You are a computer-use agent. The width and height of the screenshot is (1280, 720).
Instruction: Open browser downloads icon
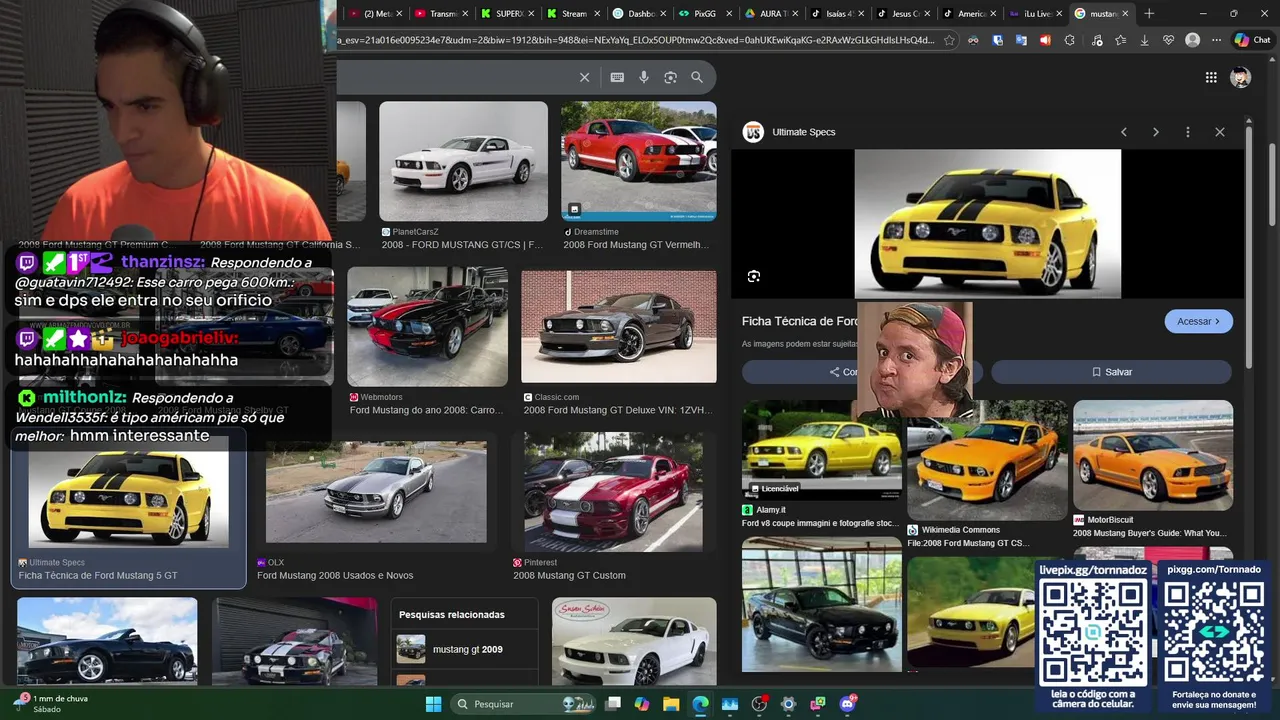pos(1144,40)
